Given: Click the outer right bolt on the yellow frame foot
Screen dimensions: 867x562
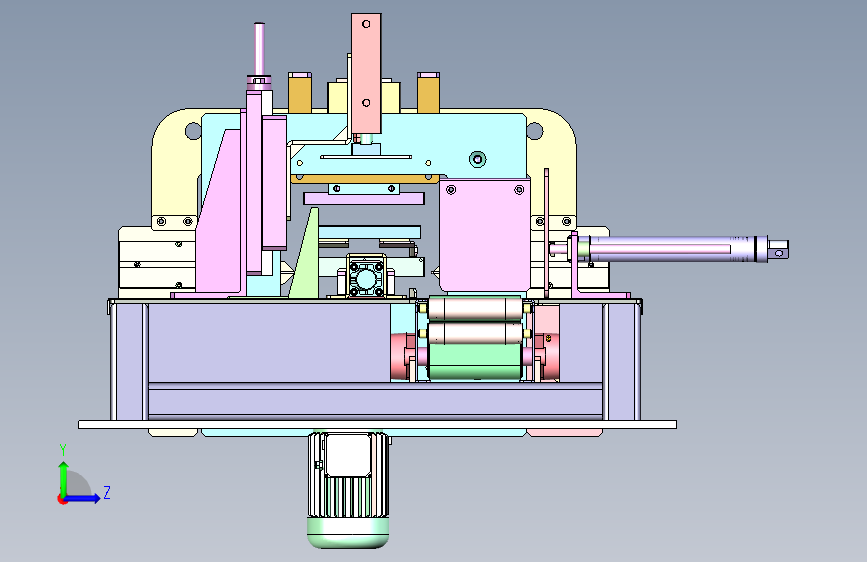Looking at the screenshot, I should [x=566, y=222].
